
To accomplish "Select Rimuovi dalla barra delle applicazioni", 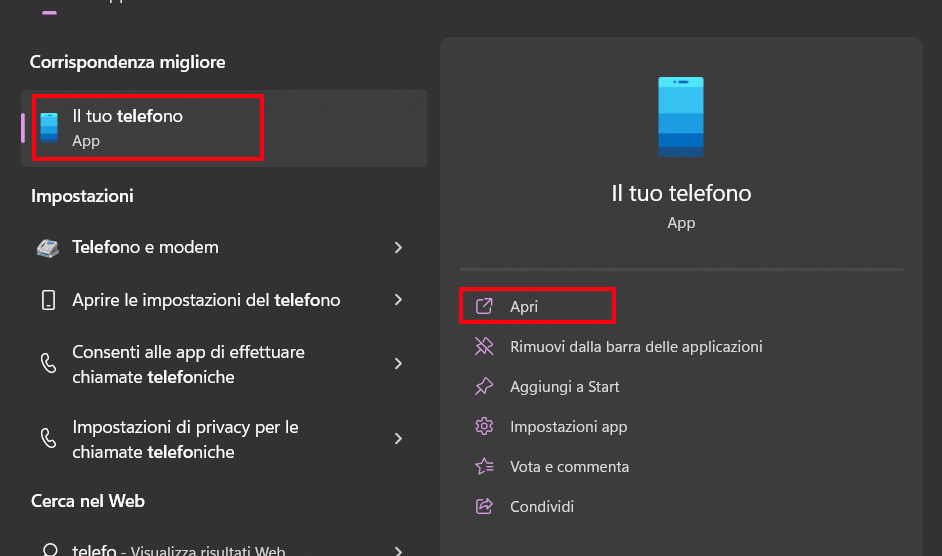I will click(636, 347).
